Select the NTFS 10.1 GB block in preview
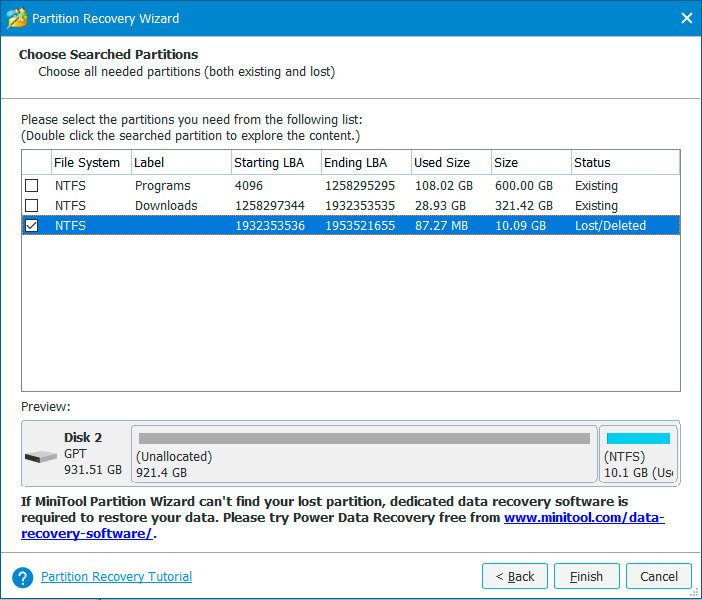 [638, 454]
